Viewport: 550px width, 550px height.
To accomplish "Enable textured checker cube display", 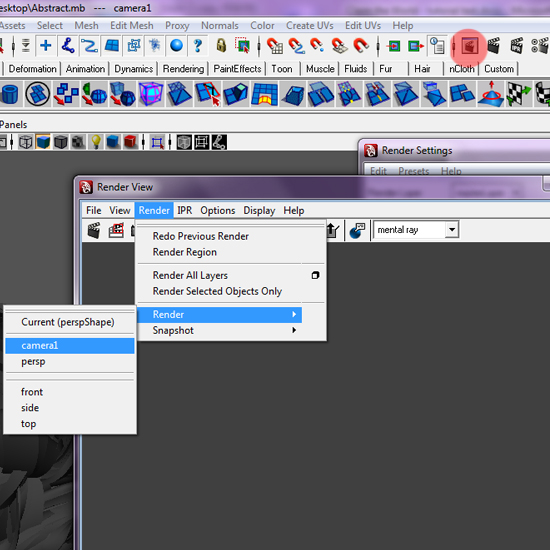I will click(78, 142).
